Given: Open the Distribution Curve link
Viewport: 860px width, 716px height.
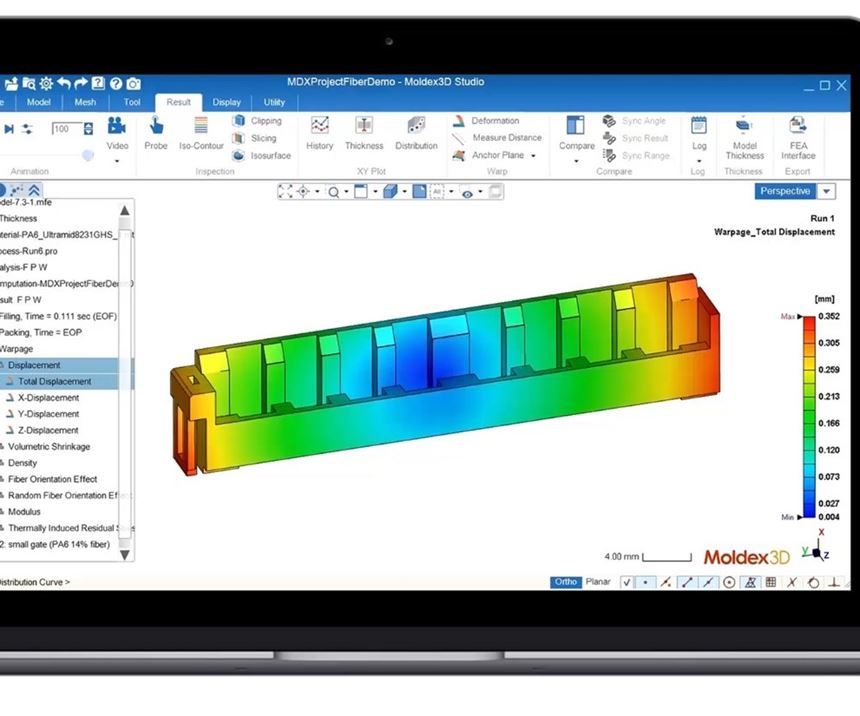Looking at the screenshot, I should 34,582.
